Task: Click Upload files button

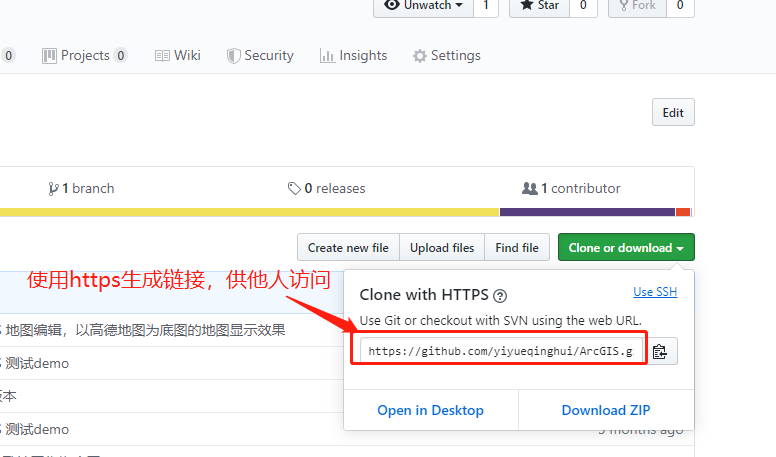Action: coord(442,248)
